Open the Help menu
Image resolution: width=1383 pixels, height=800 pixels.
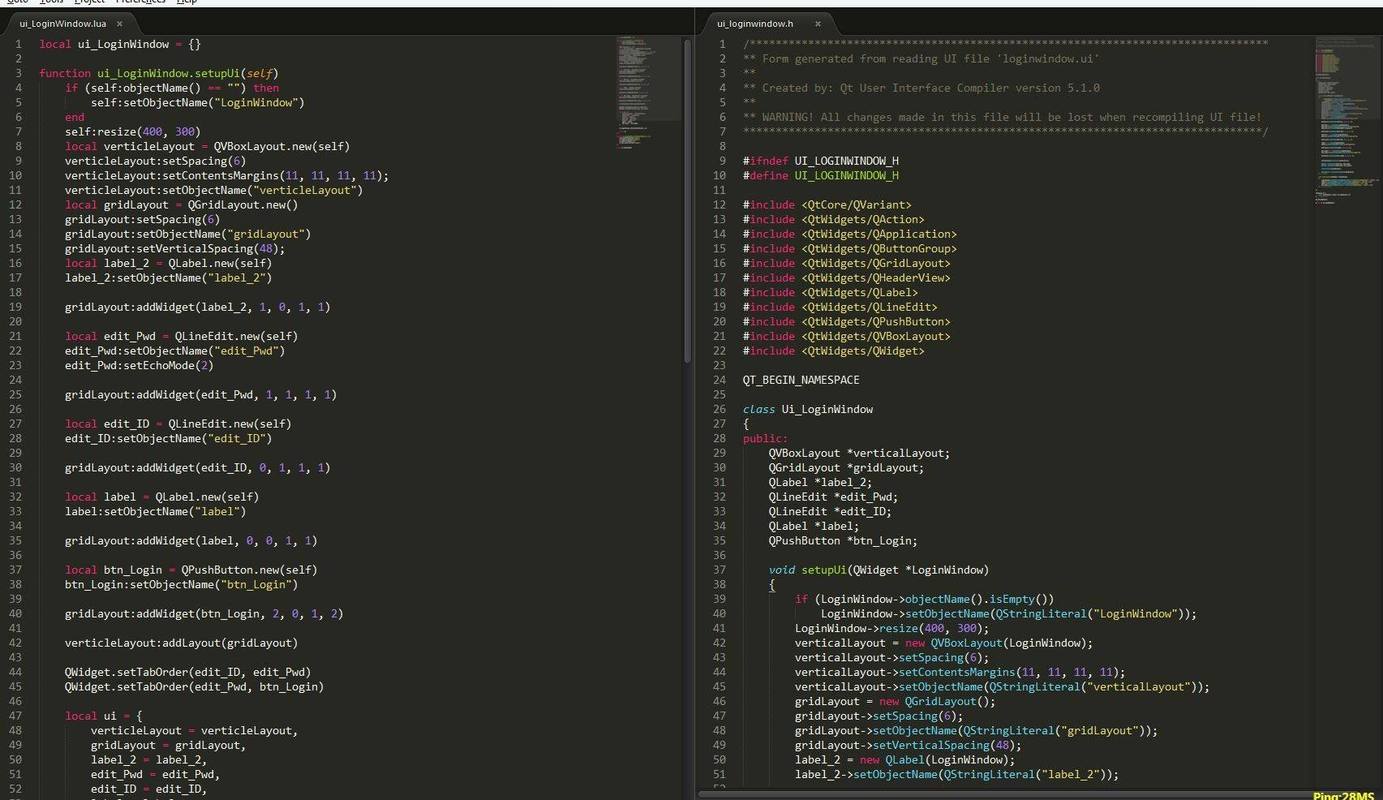coord(187,2)
